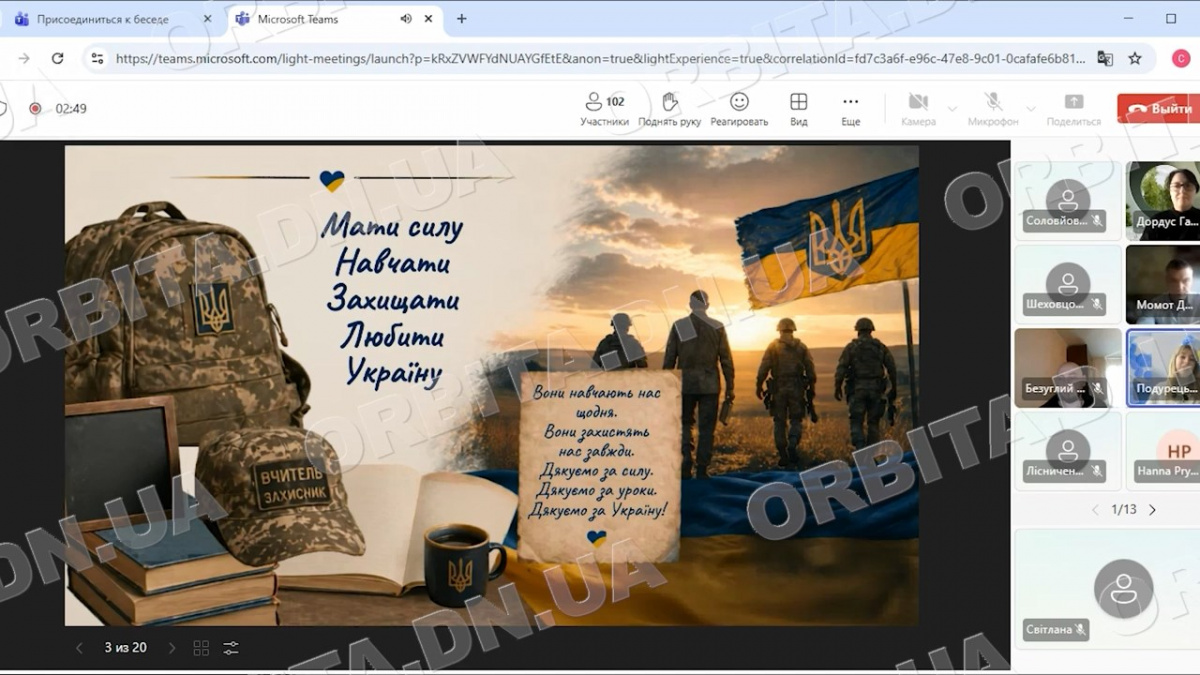Click the 1/13 participants page indicator
The width and height of the screenshot is (1200, 675).
(1124, 510)
